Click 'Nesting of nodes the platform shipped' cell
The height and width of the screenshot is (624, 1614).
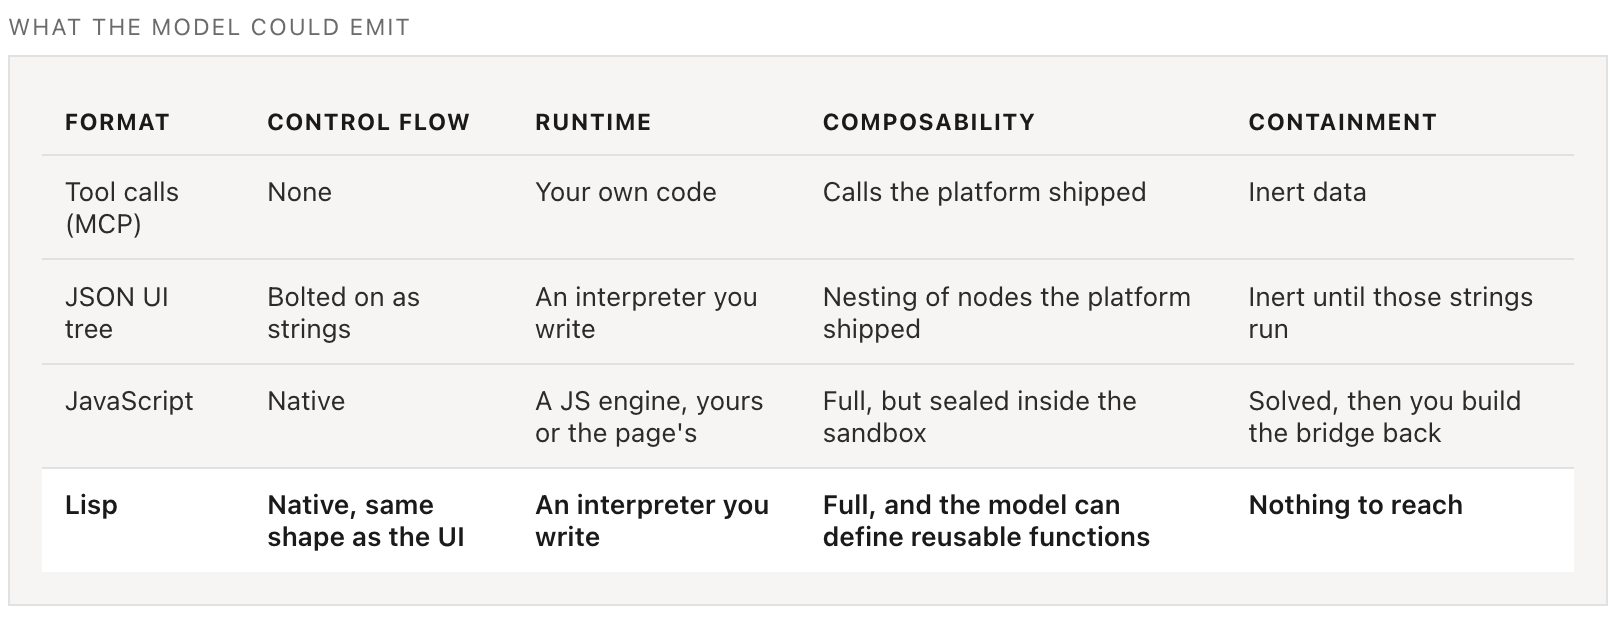point(1006,313)
